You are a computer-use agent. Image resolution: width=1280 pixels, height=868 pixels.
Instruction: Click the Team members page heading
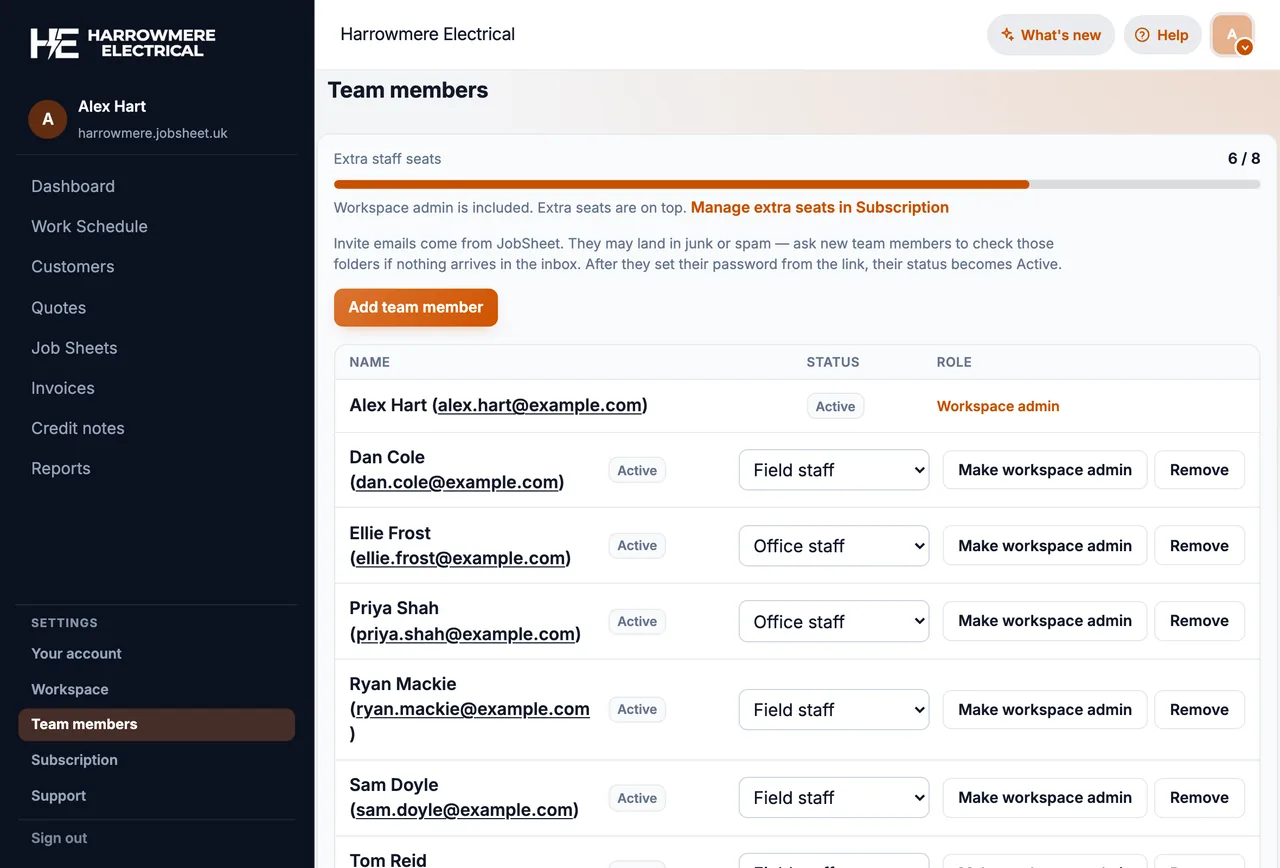(x=408, y=90)
